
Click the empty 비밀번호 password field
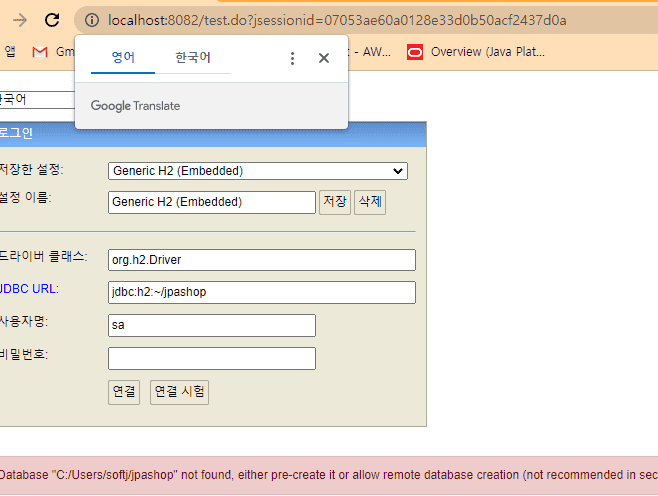(x=212, y=358)
